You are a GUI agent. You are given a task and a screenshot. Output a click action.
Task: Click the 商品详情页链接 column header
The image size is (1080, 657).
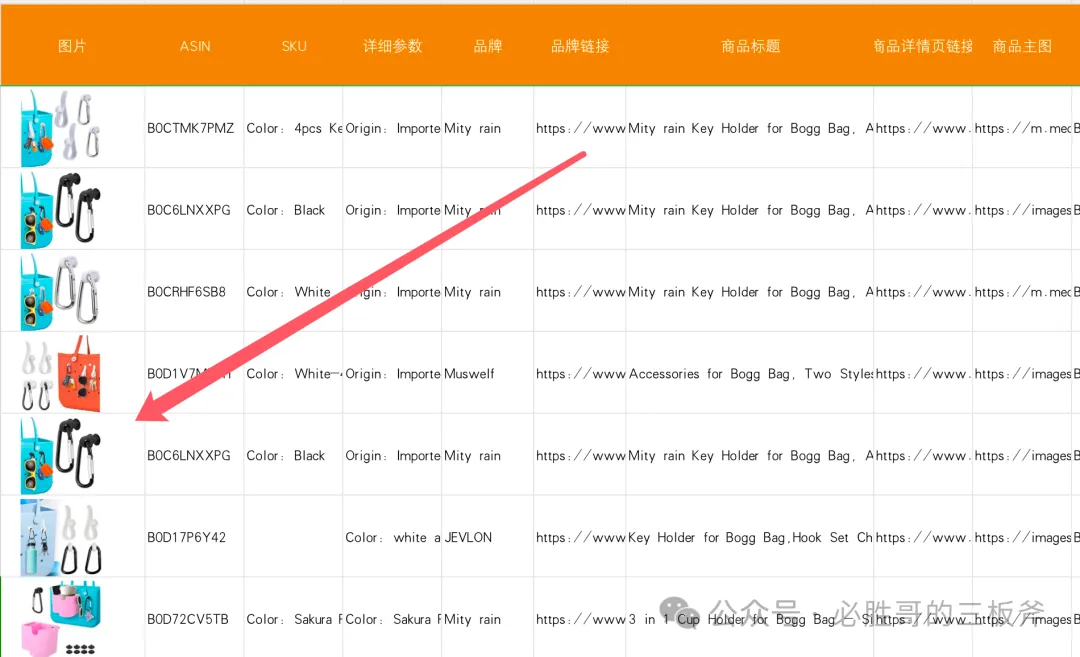point(923,46)
